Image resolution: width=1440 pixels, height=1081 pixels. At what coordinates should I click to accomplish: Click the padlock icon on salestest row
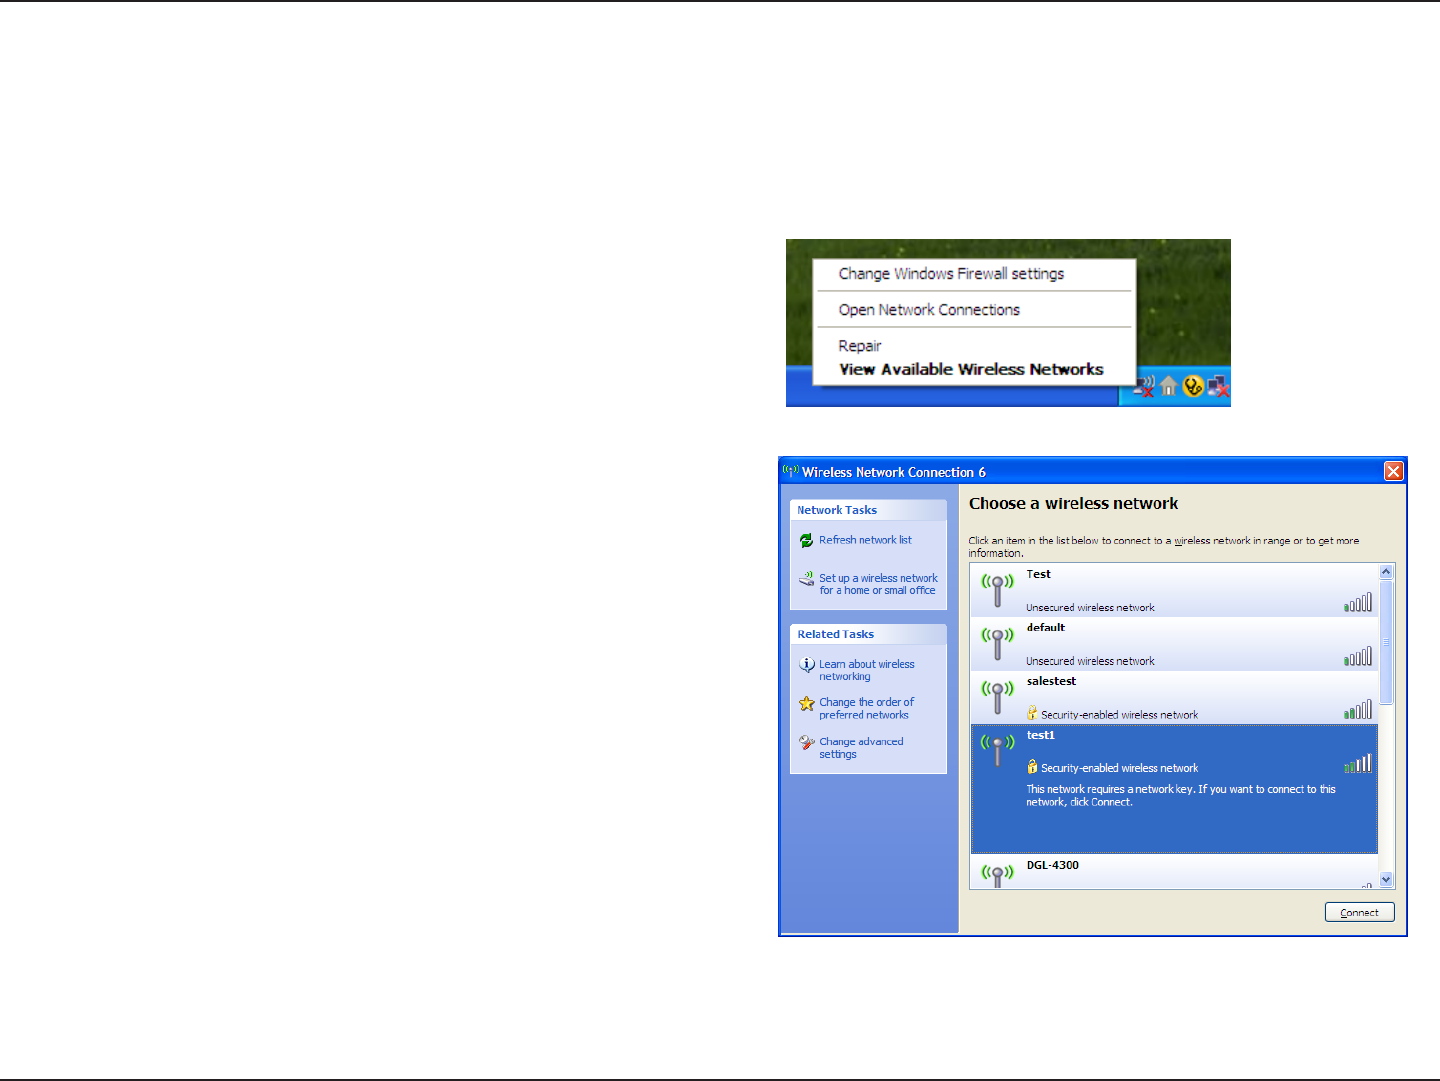(x=1032, y=713)
